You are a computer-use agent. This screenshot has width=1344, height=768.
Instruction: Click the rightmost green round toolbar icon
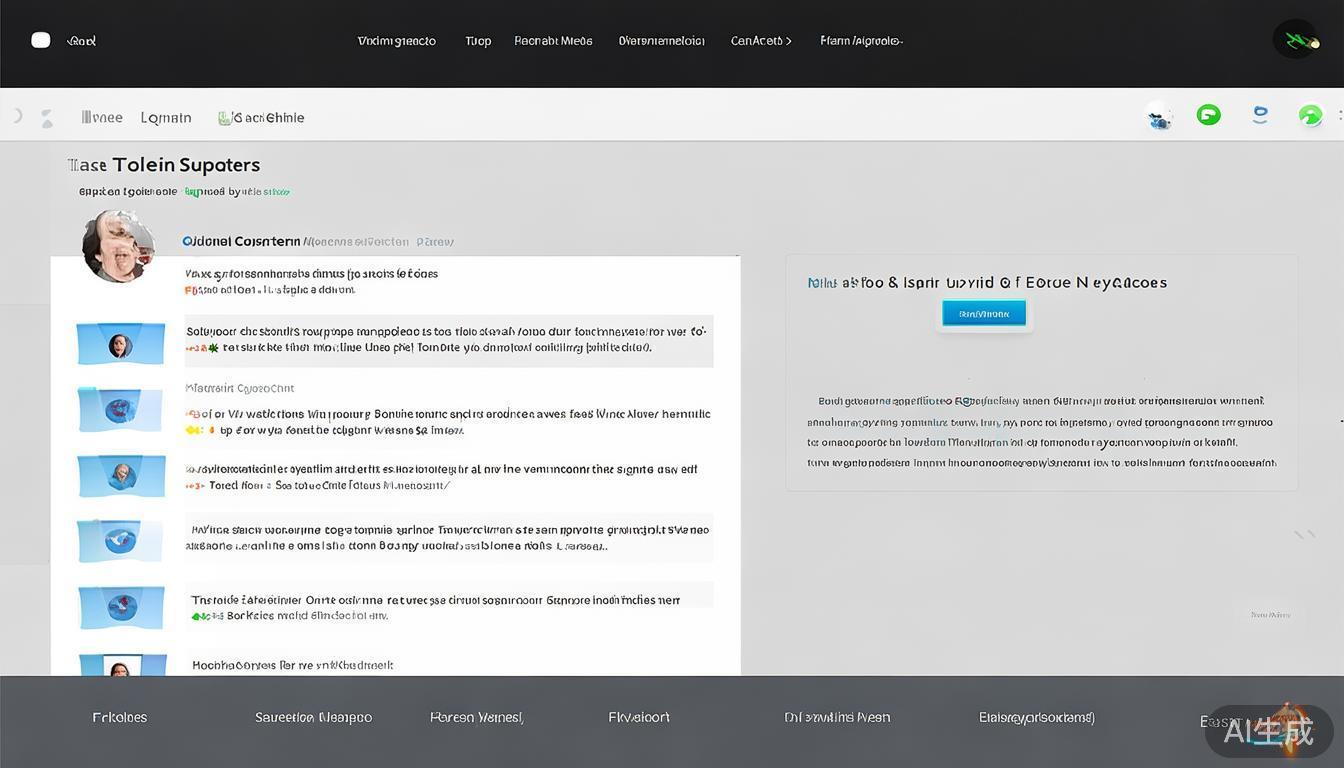coord(1310,116)
